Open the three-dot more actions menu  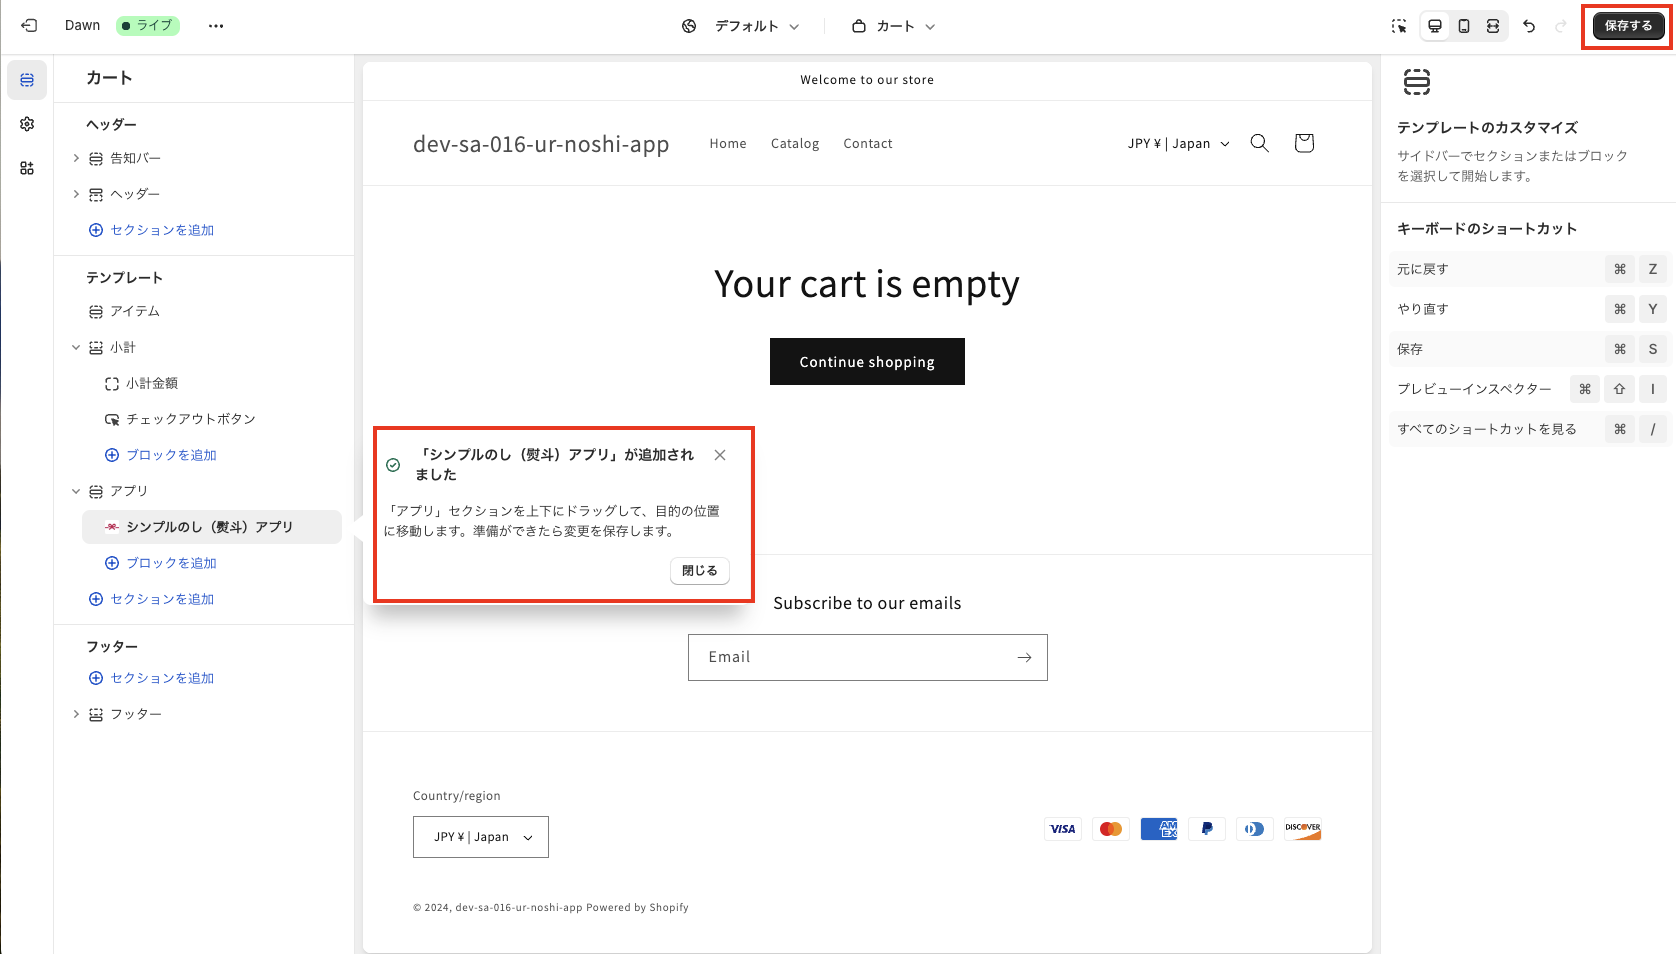tap(216, 26)
